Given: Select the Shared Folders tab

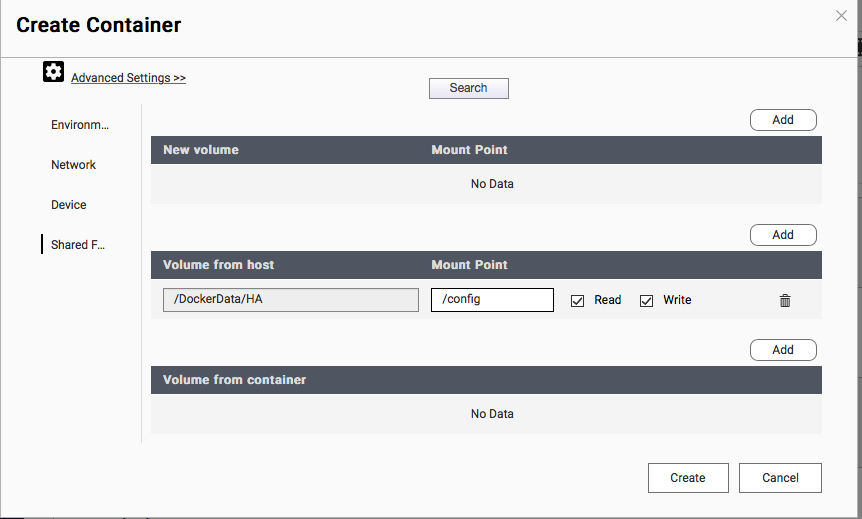Looking at the screenshot, I should pyautogui.click(x=78, y=245).
